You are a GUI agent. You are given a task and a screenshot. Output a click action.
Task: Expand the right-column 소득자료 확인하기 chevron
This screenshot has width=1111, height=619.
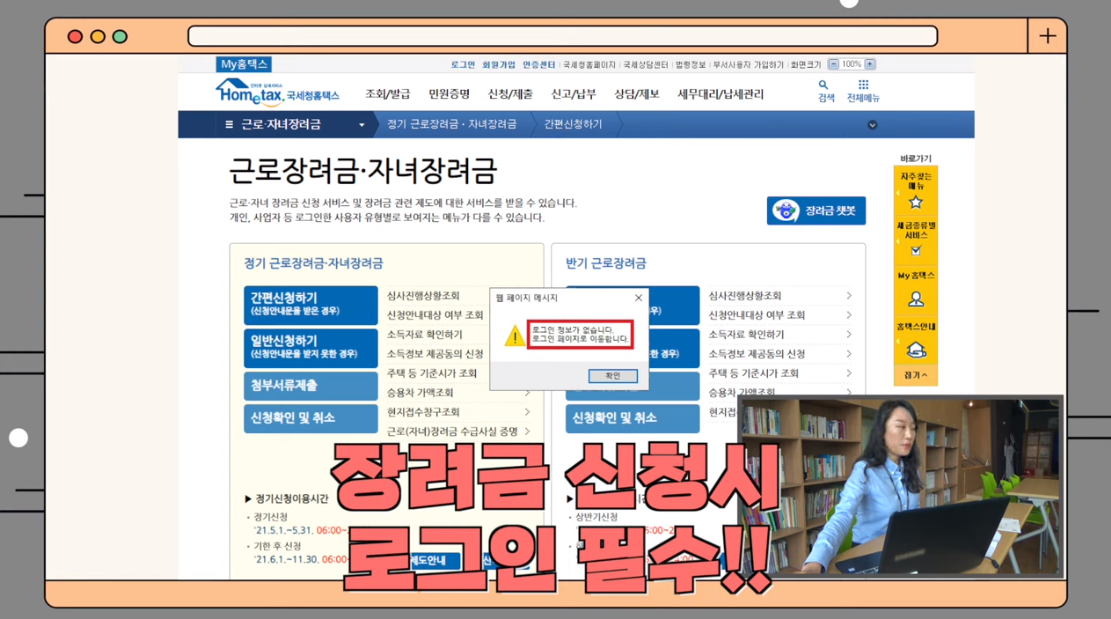849,334
